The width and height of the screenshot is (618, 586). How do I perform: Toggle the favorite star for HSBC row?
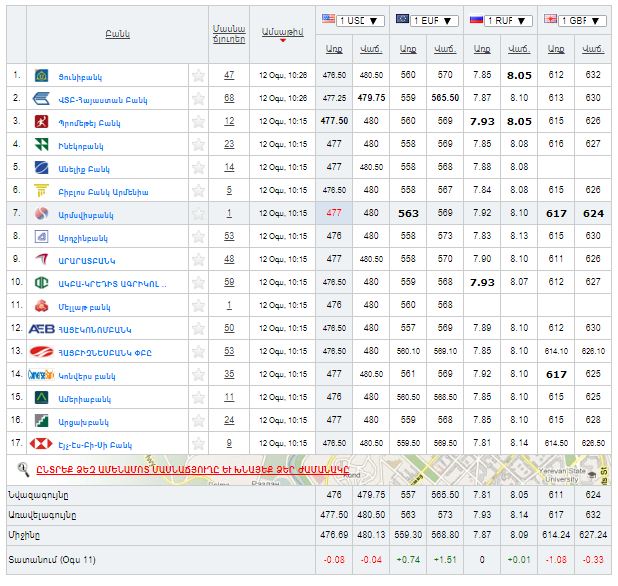(198, 443)
